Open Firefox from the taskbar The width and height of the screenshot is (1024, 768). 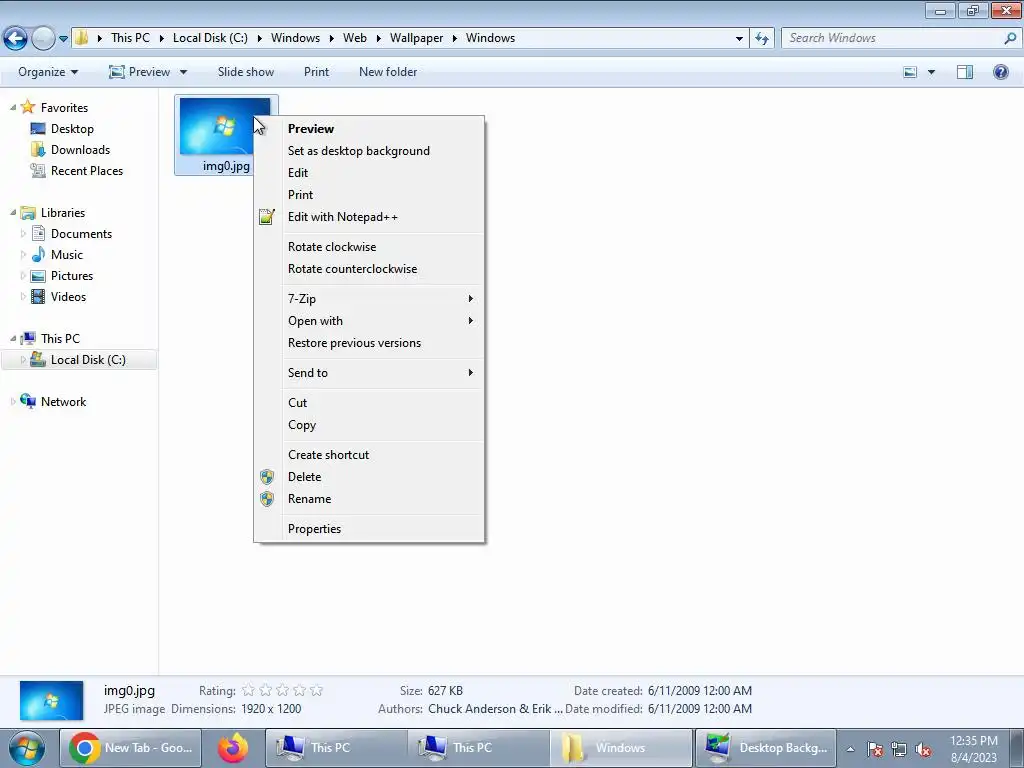pyautogui.click(x=232, y=748)
